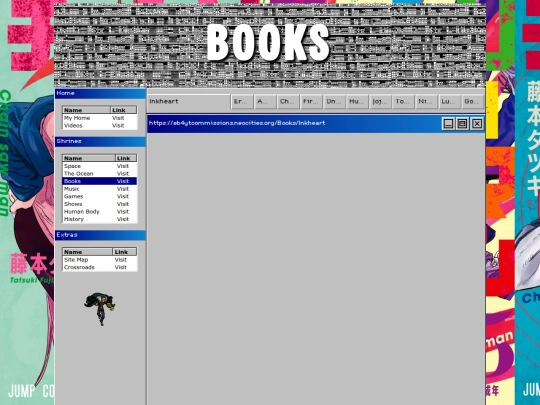Click the Name column header in Shrines table

coord(89,158)
